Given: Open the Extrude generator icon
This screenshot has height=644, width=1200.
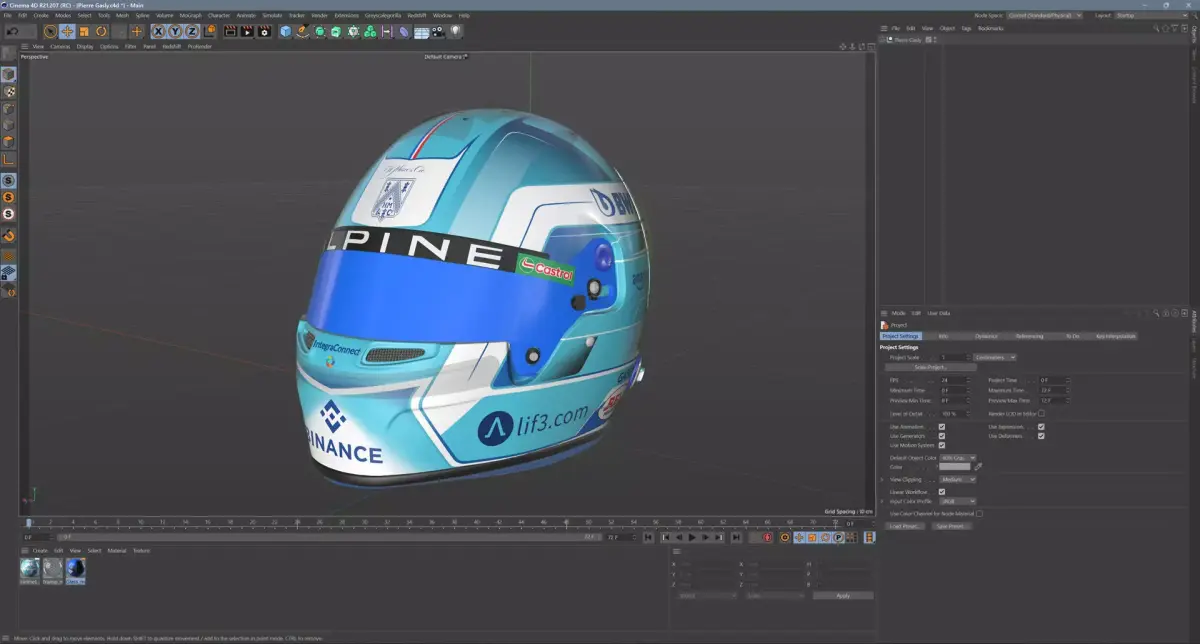Looking at the screenshot, I should point(336,31).
